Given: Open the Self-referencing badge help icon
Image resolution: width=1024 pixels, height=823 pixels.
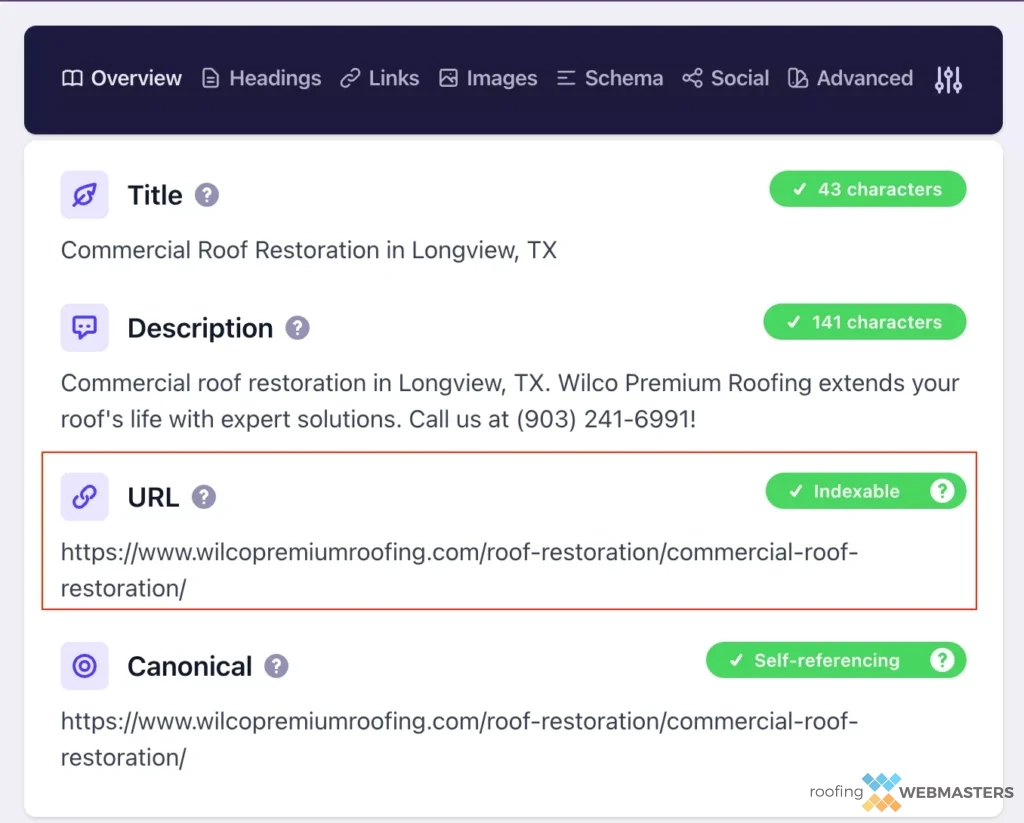Looking at the screenshot, I should click(941, 660).
